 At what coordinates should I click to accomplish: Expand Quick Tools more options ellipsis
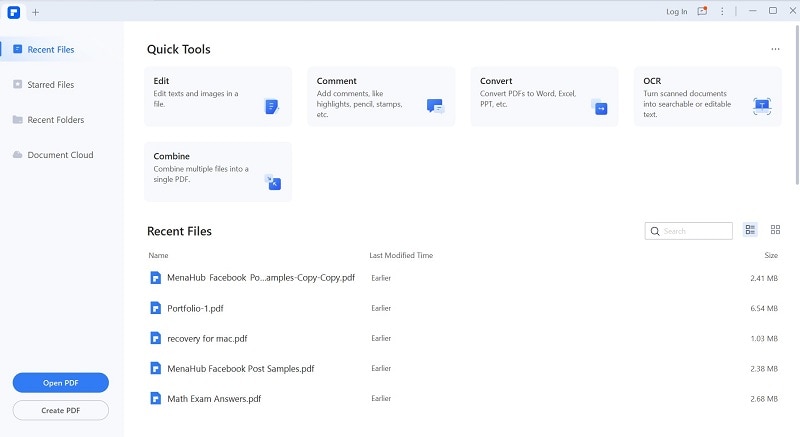coord(775,49)
